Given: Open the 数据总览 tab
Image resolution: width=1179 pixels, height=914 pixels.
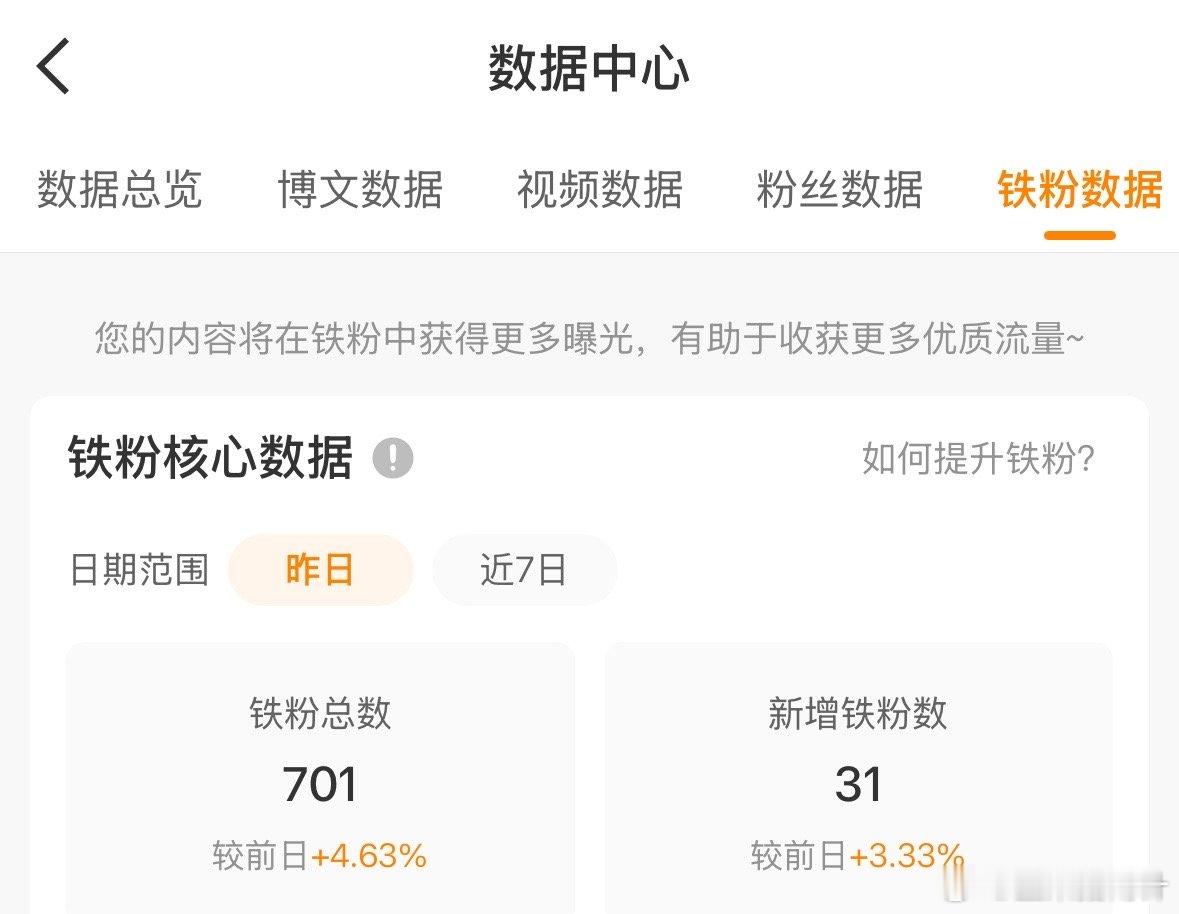Looking at the screenshot, I should tap(120, 191).
